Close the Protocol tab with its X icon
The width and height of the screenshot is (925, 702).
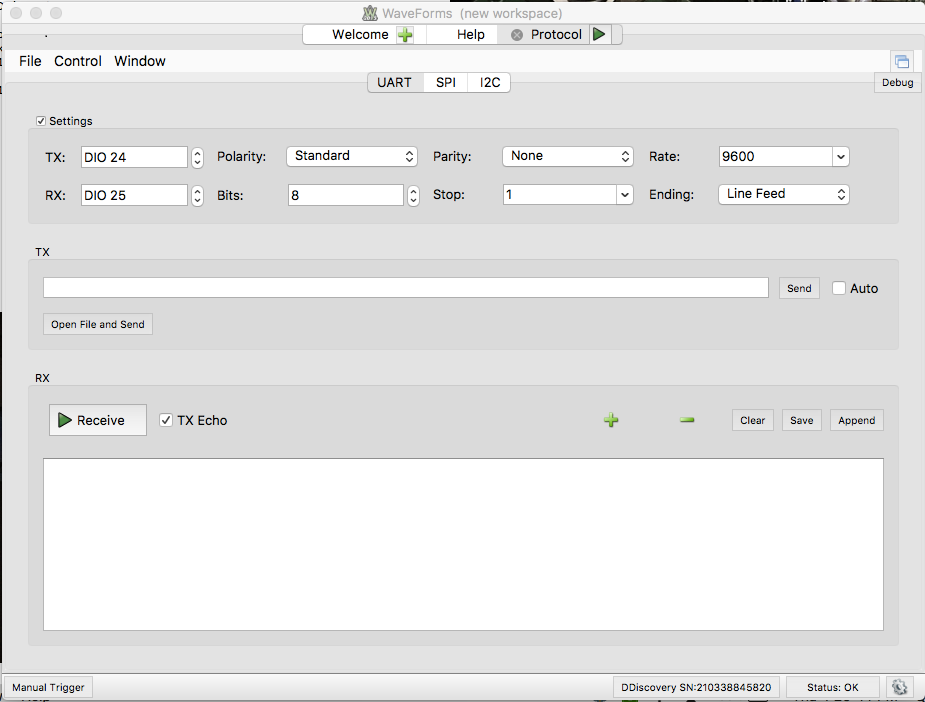pos(517,35)
